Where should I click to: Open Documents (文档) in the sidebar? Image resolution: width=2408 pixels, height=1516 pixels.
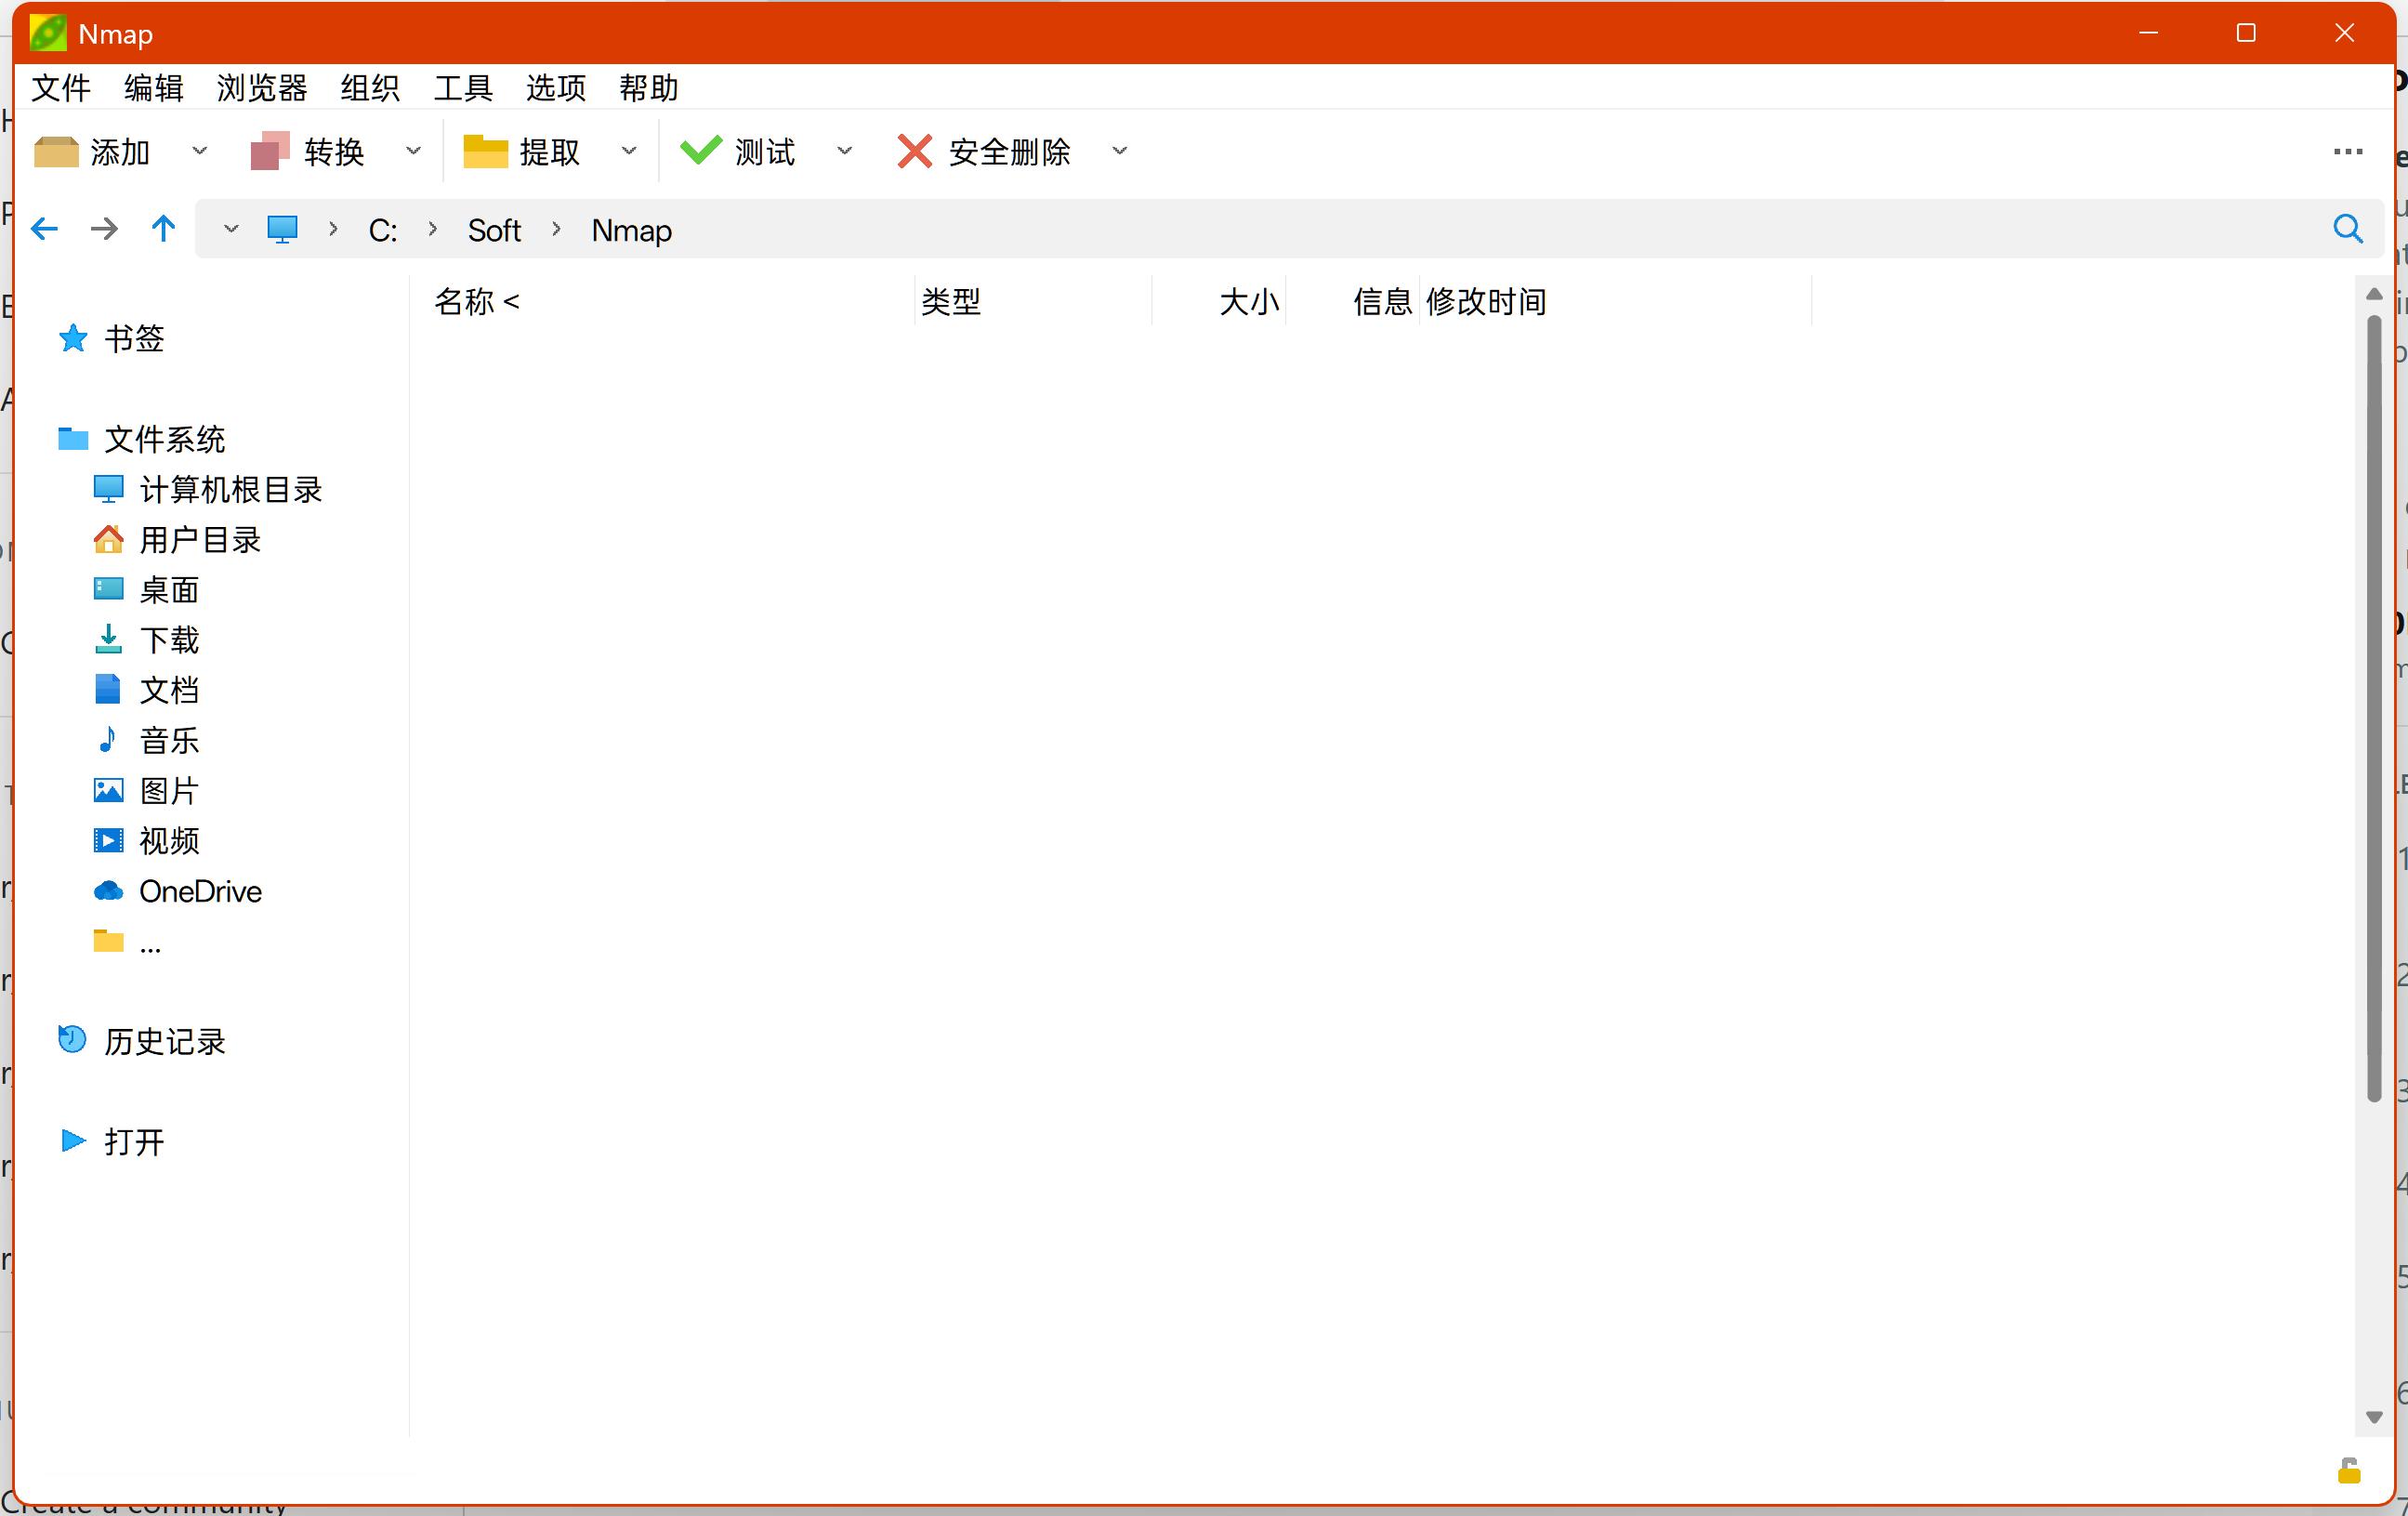click(x=146, y=689)
